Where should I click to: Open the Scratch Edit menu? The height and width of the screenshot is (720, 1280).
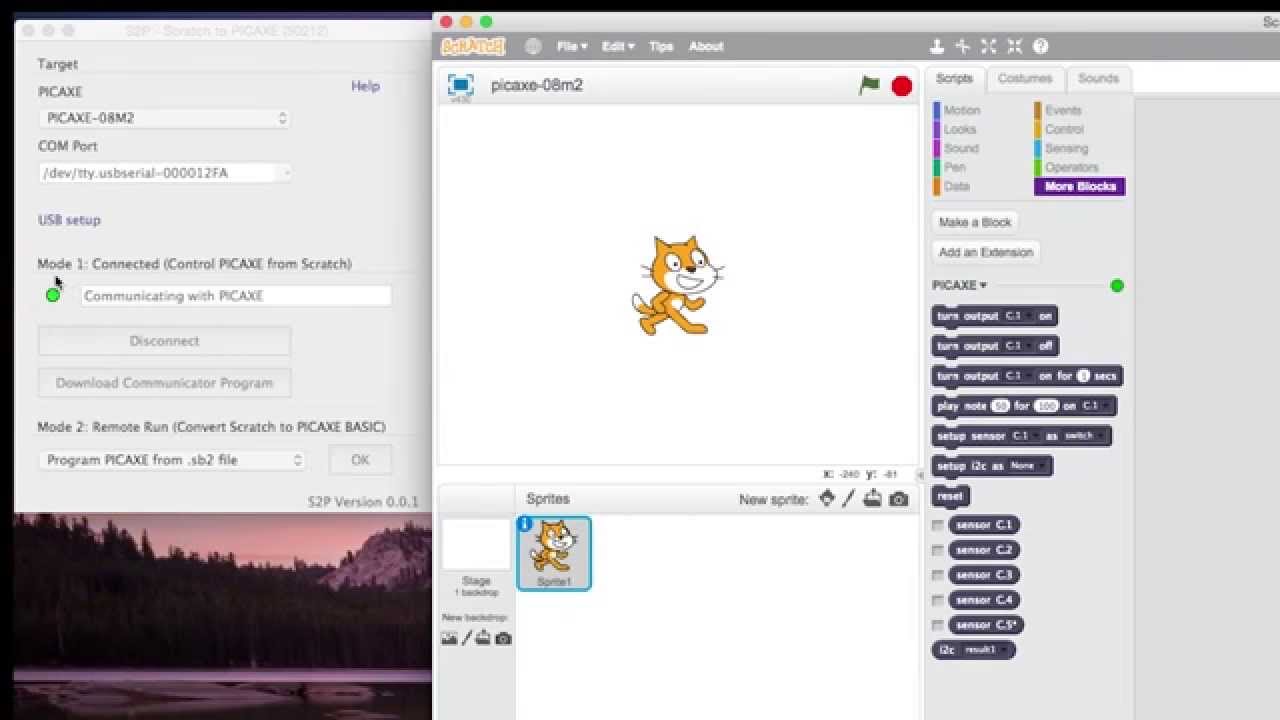(x=618, y=46)
